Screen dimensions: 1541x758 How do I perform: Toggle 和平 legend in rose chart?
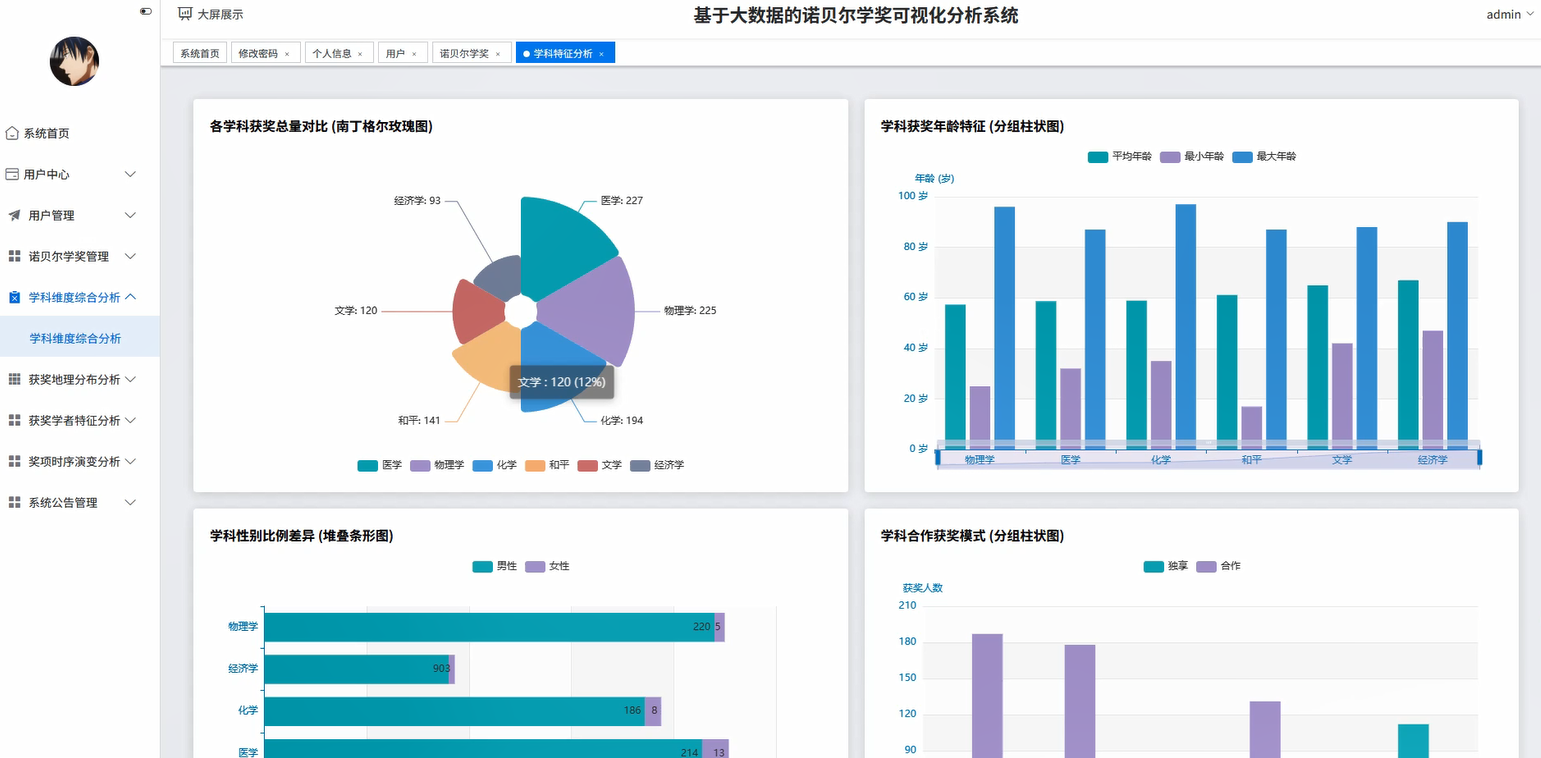pos(547,465)
